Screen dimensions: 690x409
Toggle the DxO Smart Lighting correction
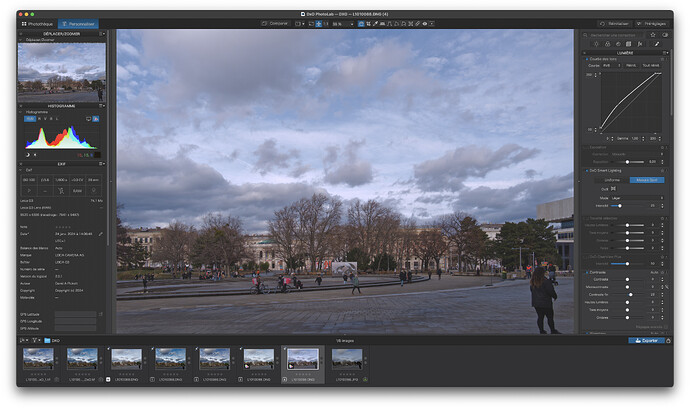587,170
